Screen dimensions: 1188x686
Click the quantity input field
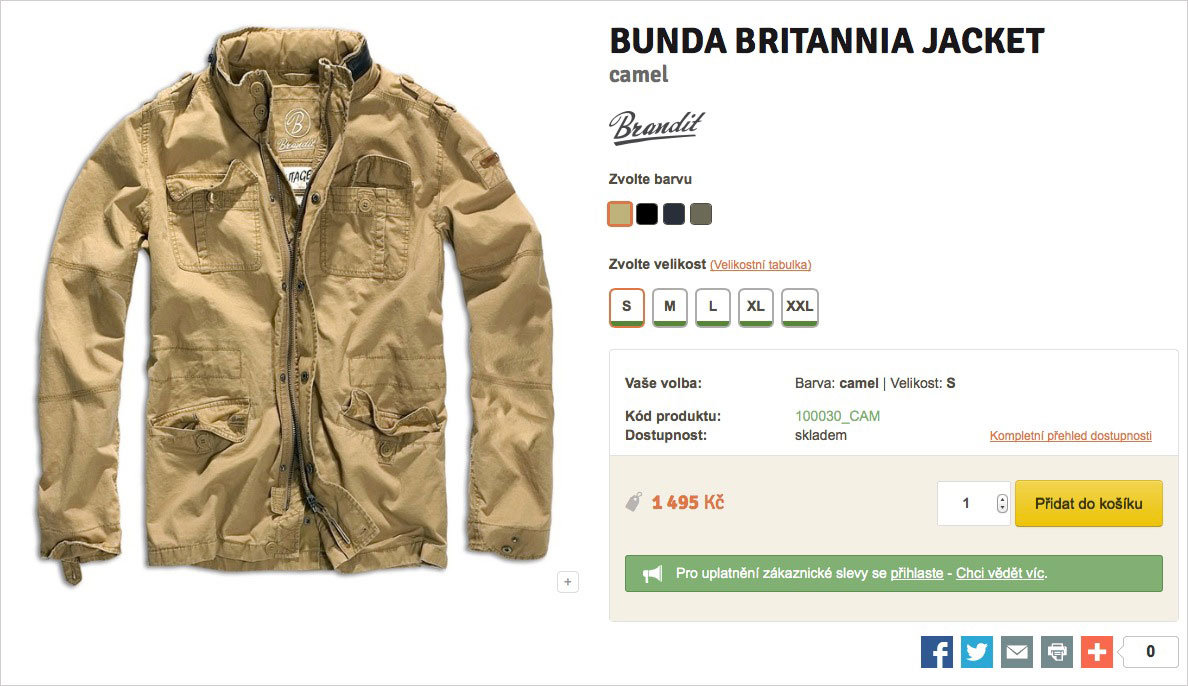click(967, 503)
